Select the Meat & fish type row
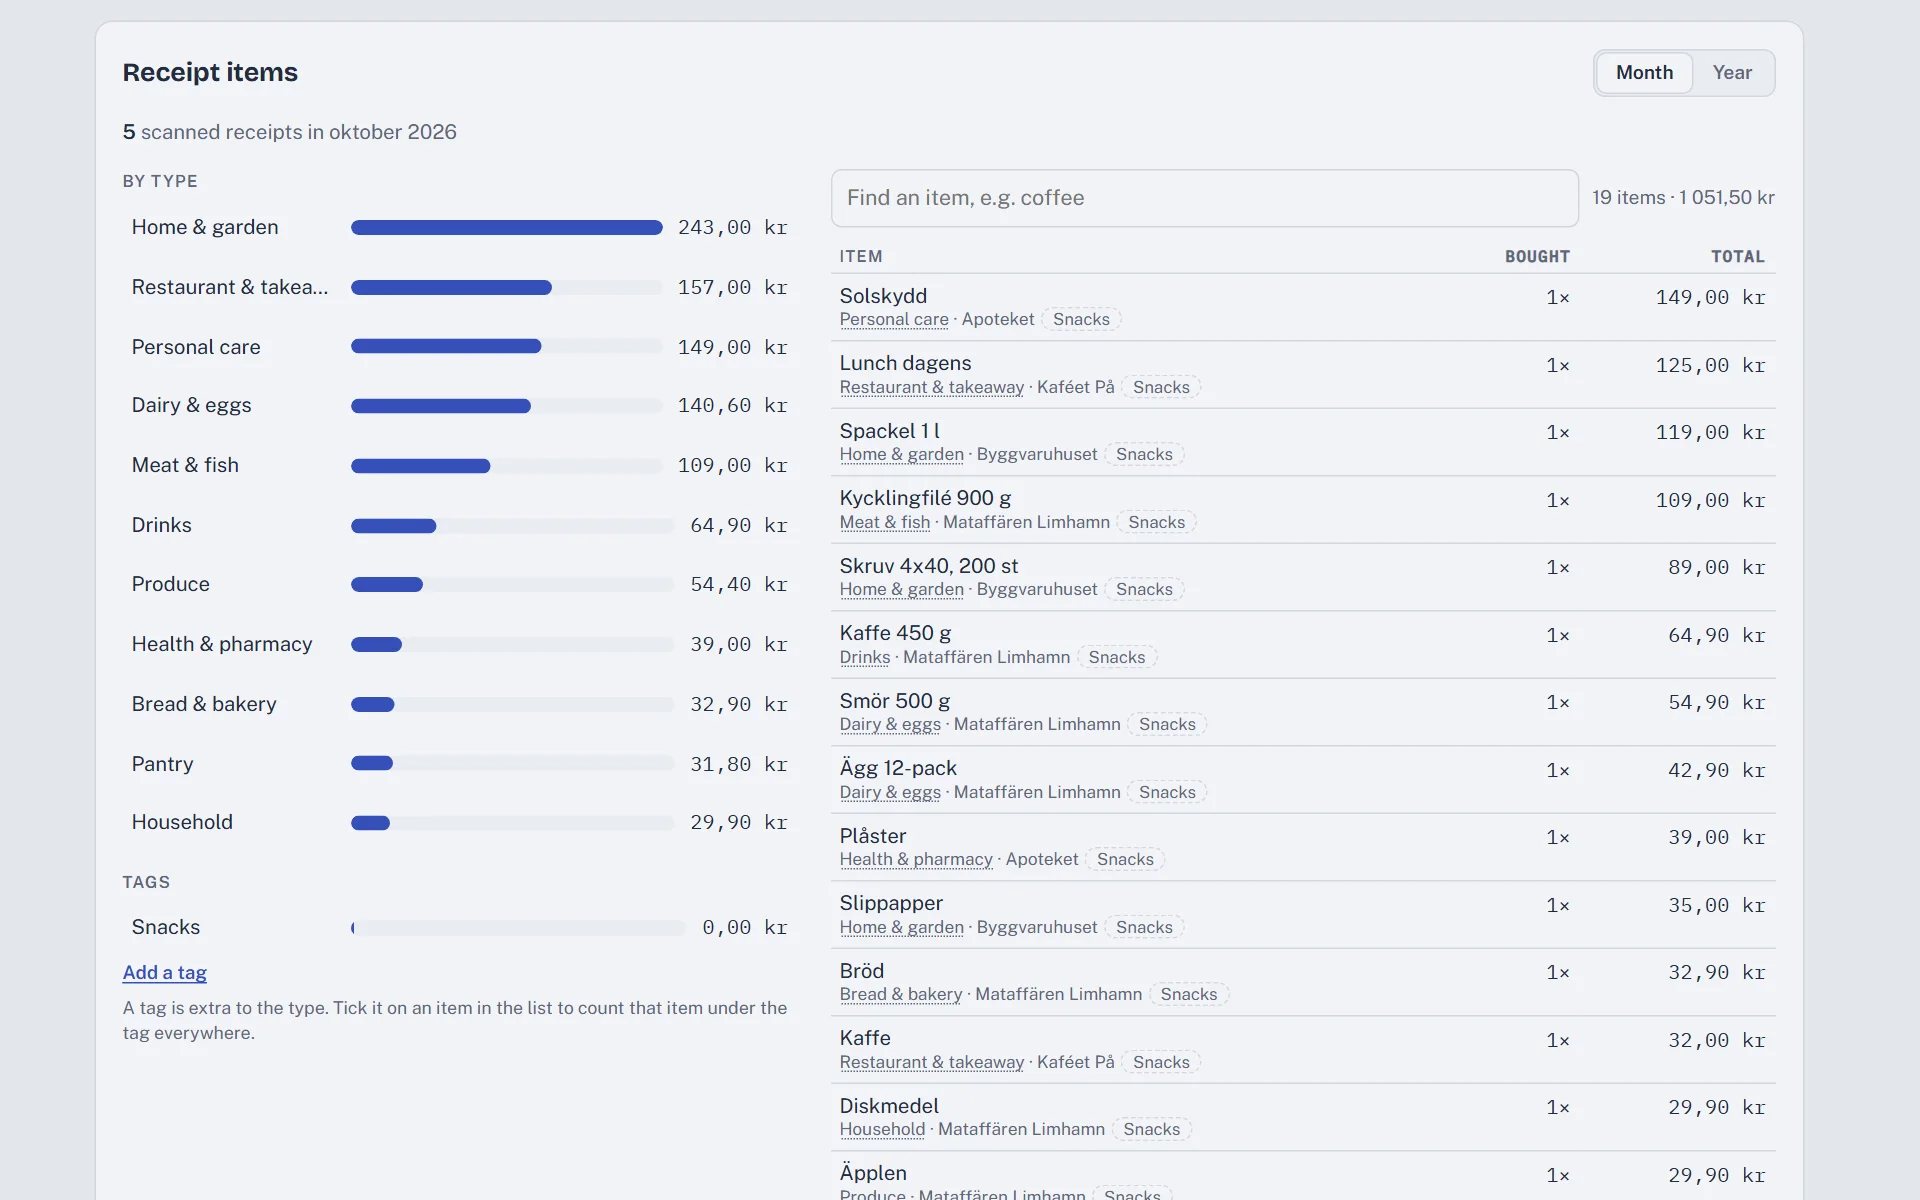 click(459, 466)
